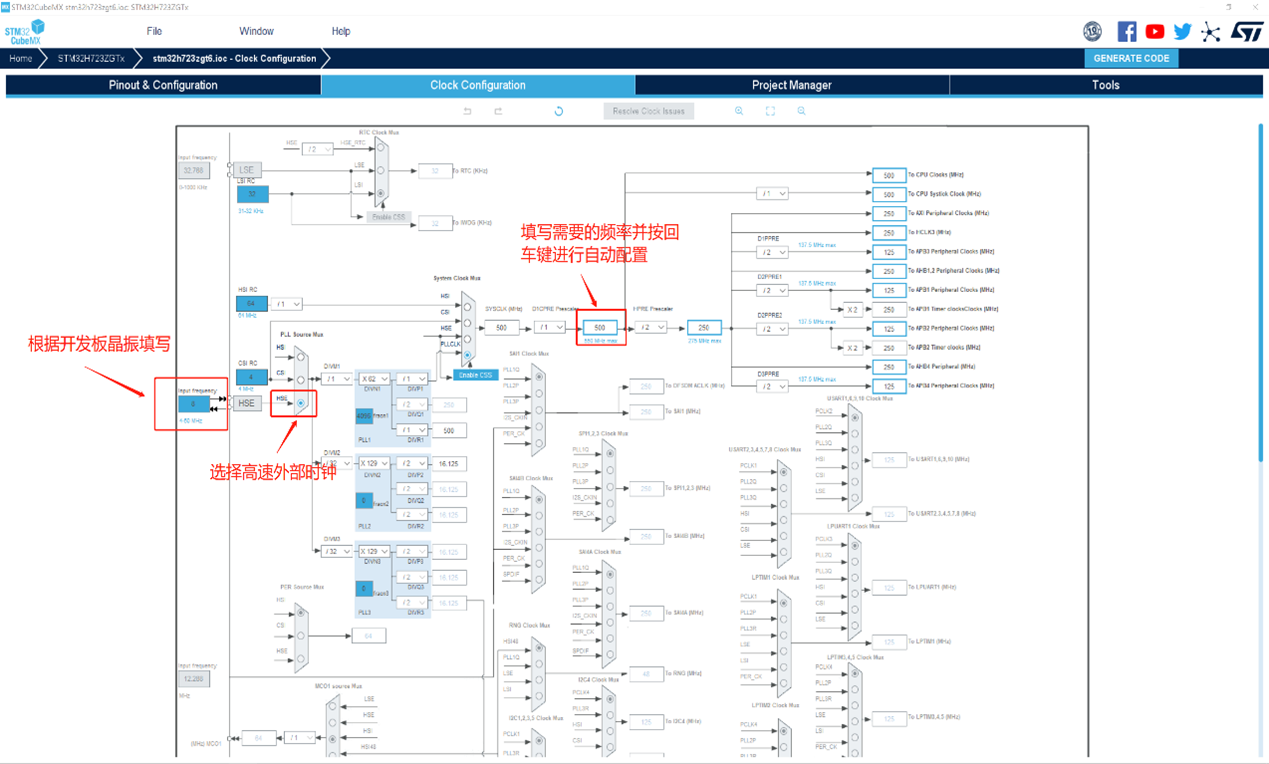This screenshot has width=1269, height=764.
Task: Open the HSI RC divider dropdown
Action: [286, 303]
